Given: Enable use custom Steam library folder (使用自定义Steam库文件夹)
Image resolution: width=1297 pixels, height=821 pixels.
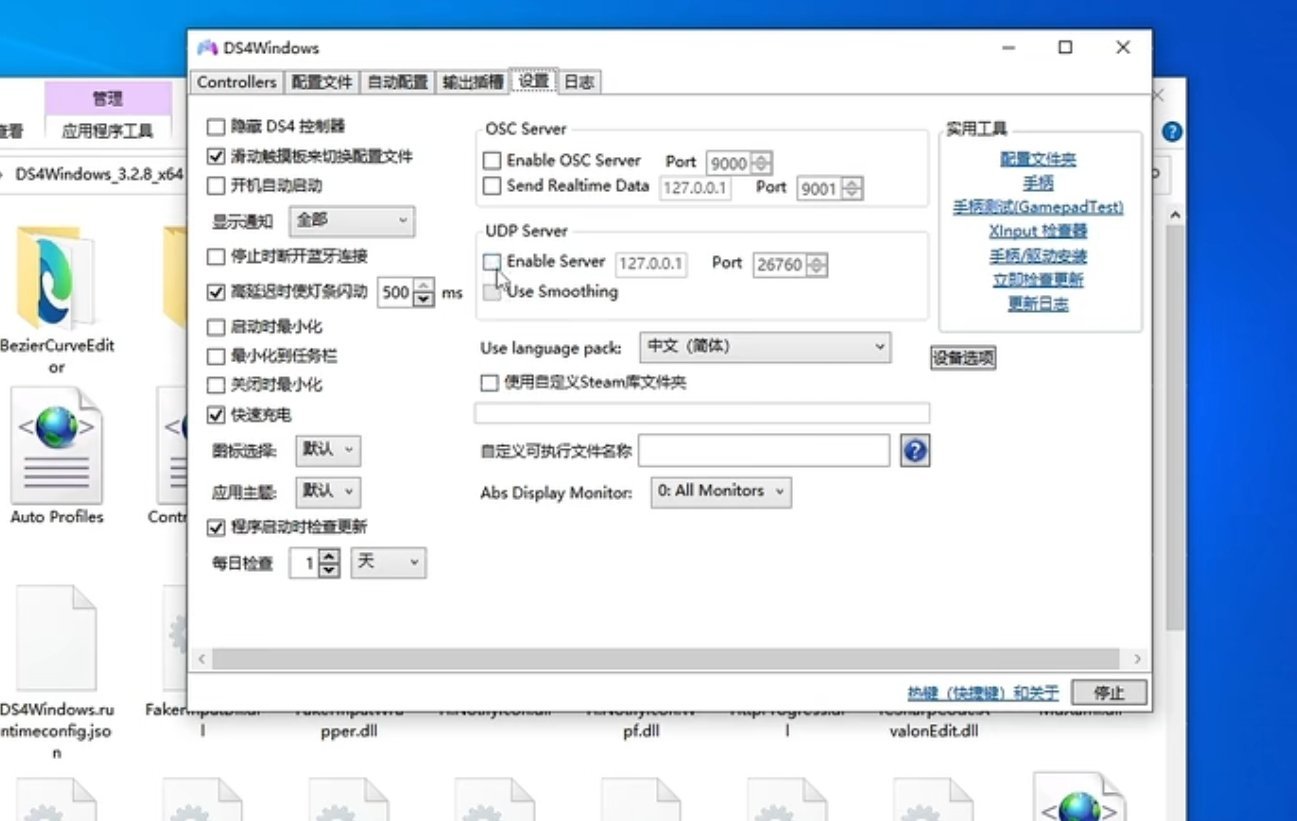Looking at the screenshot, I should [490, 383].
